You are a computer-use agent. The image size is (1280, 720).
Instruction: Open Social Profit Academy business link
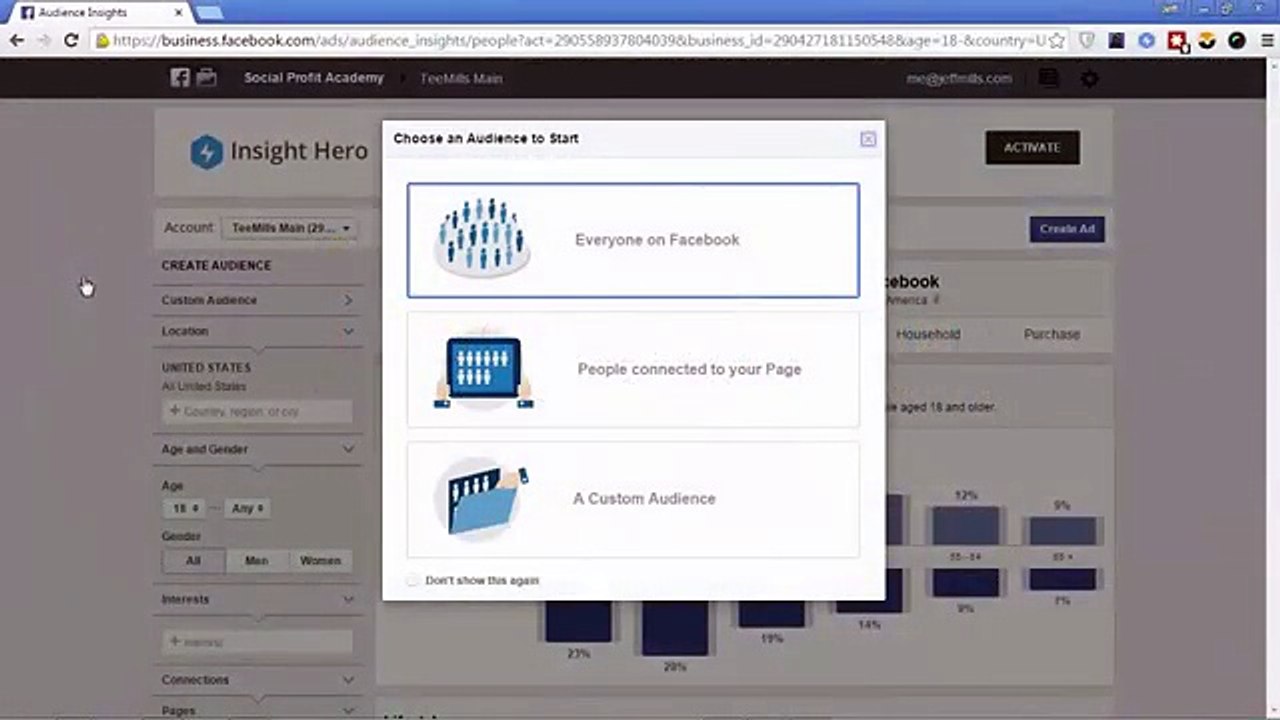(x=314, y=78)
